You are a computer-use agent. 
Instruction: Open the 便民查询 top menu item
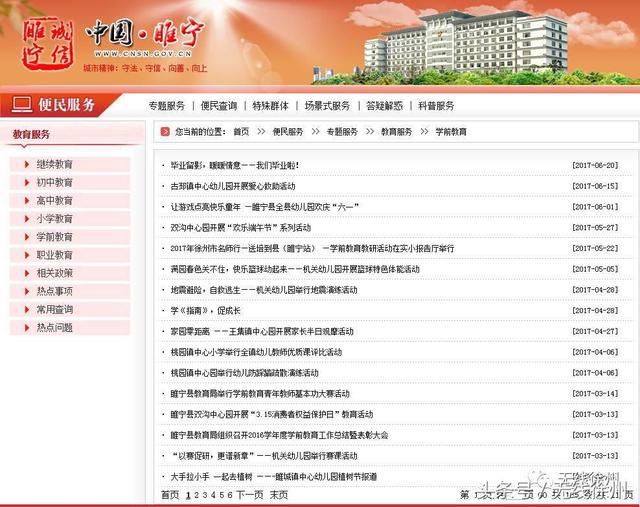pos(219,106)
